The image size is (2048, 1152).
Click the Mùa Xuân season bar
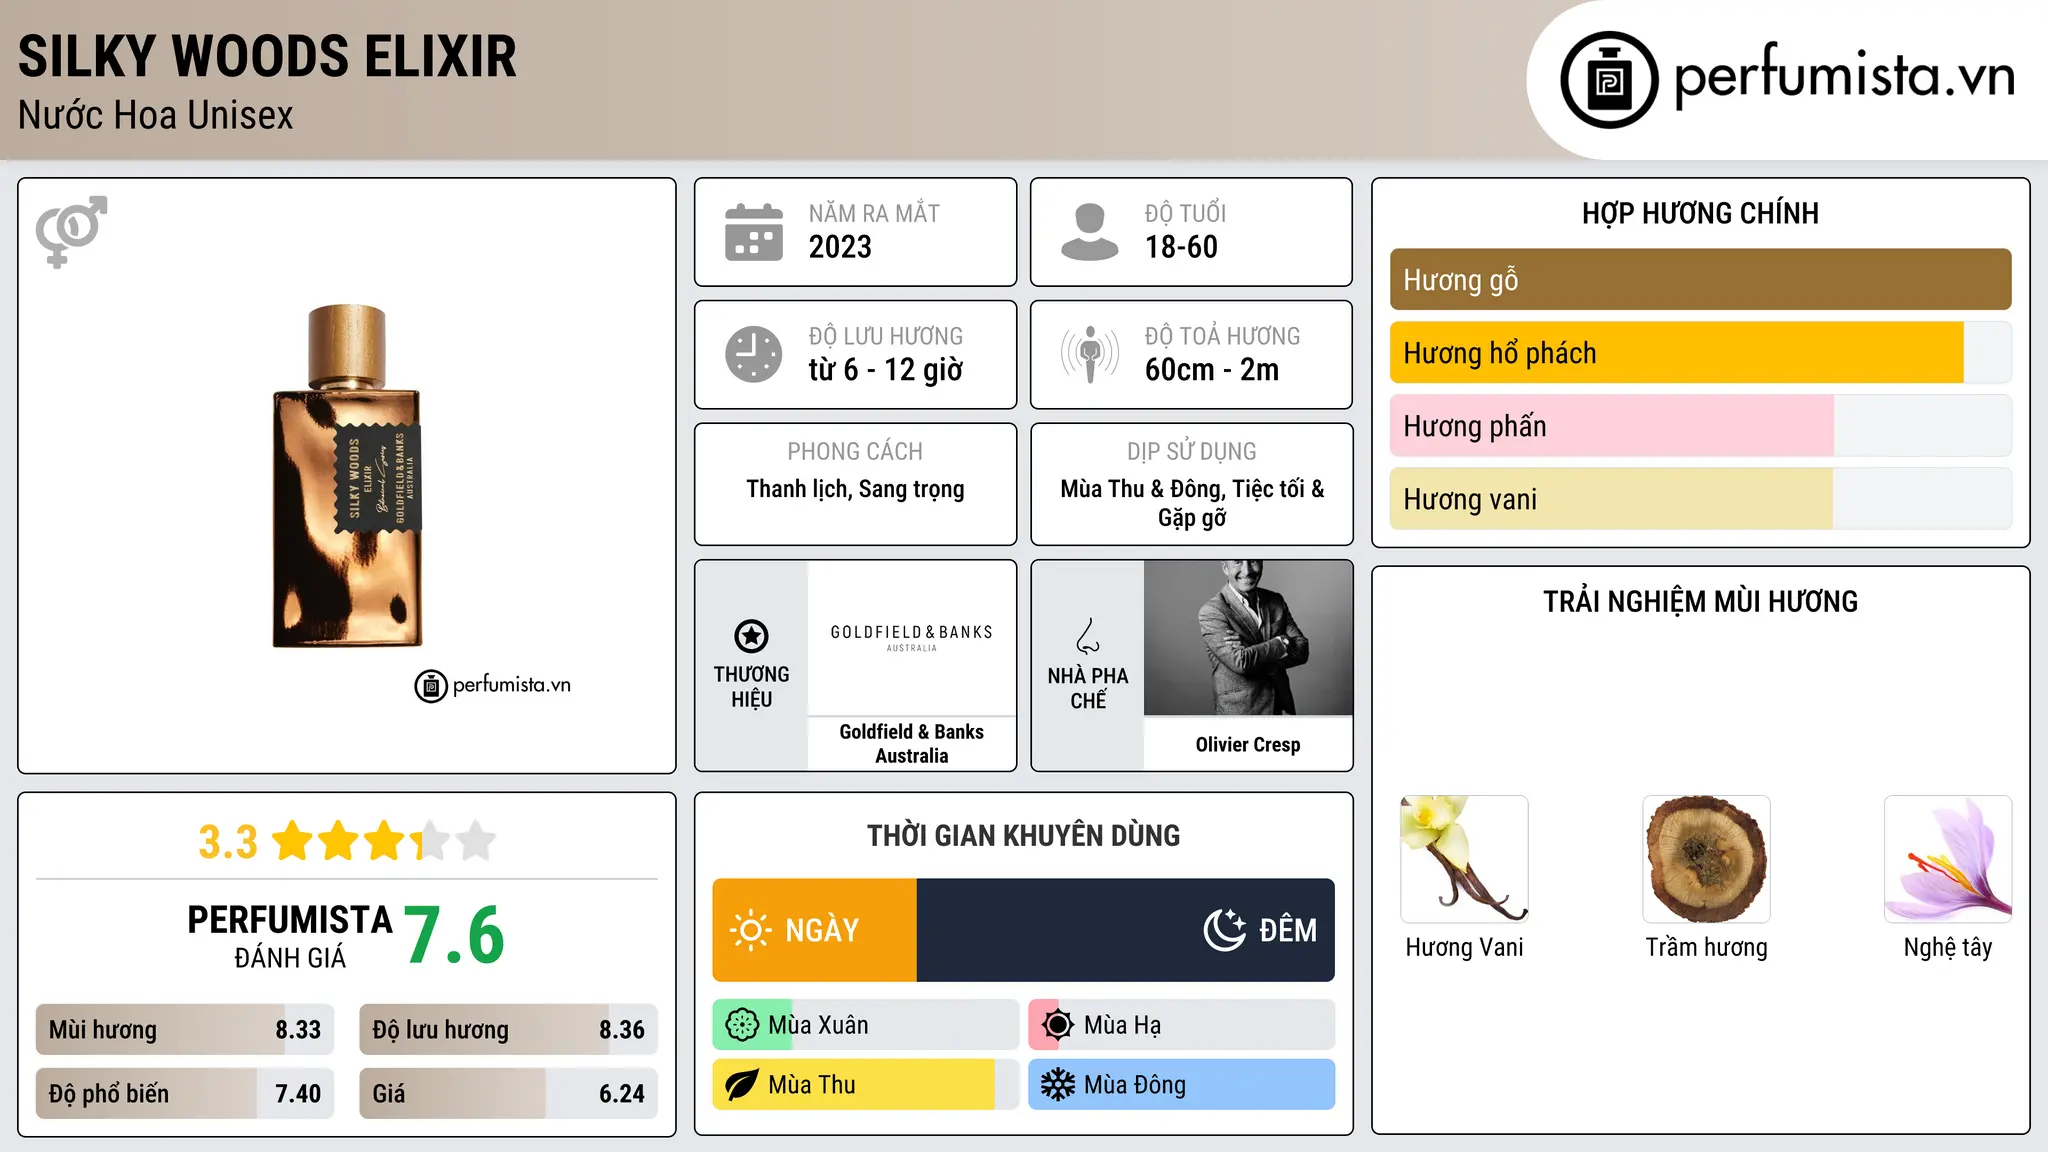866,1025
